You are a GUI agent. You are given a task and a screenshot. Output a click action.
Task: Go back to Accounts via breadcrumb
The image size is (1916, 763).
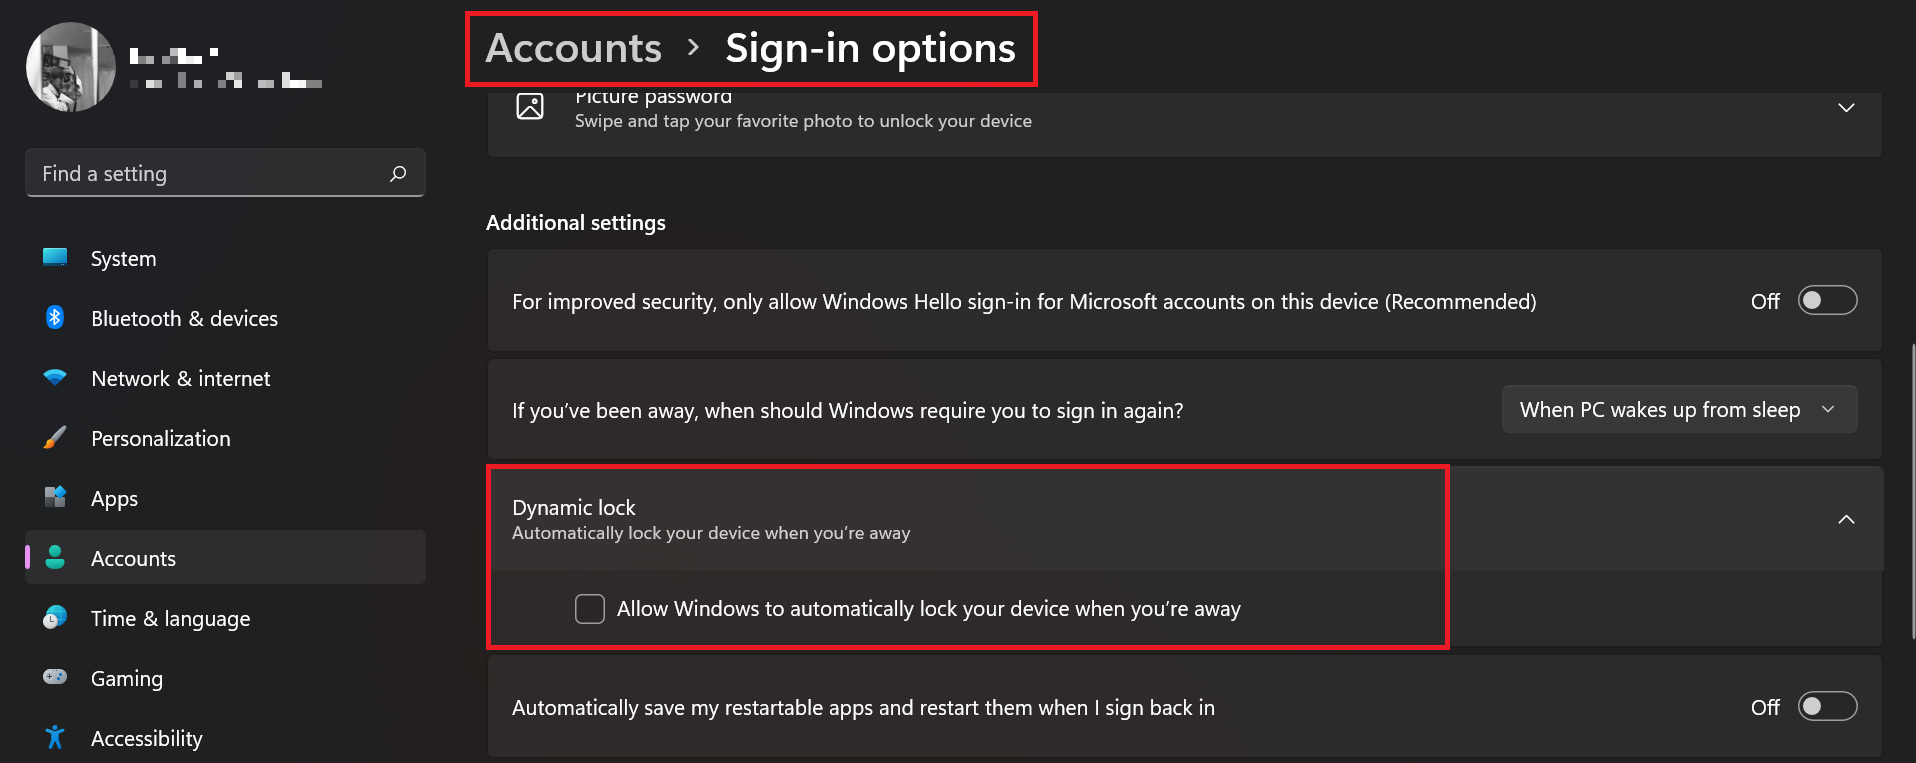coord(574,48)
